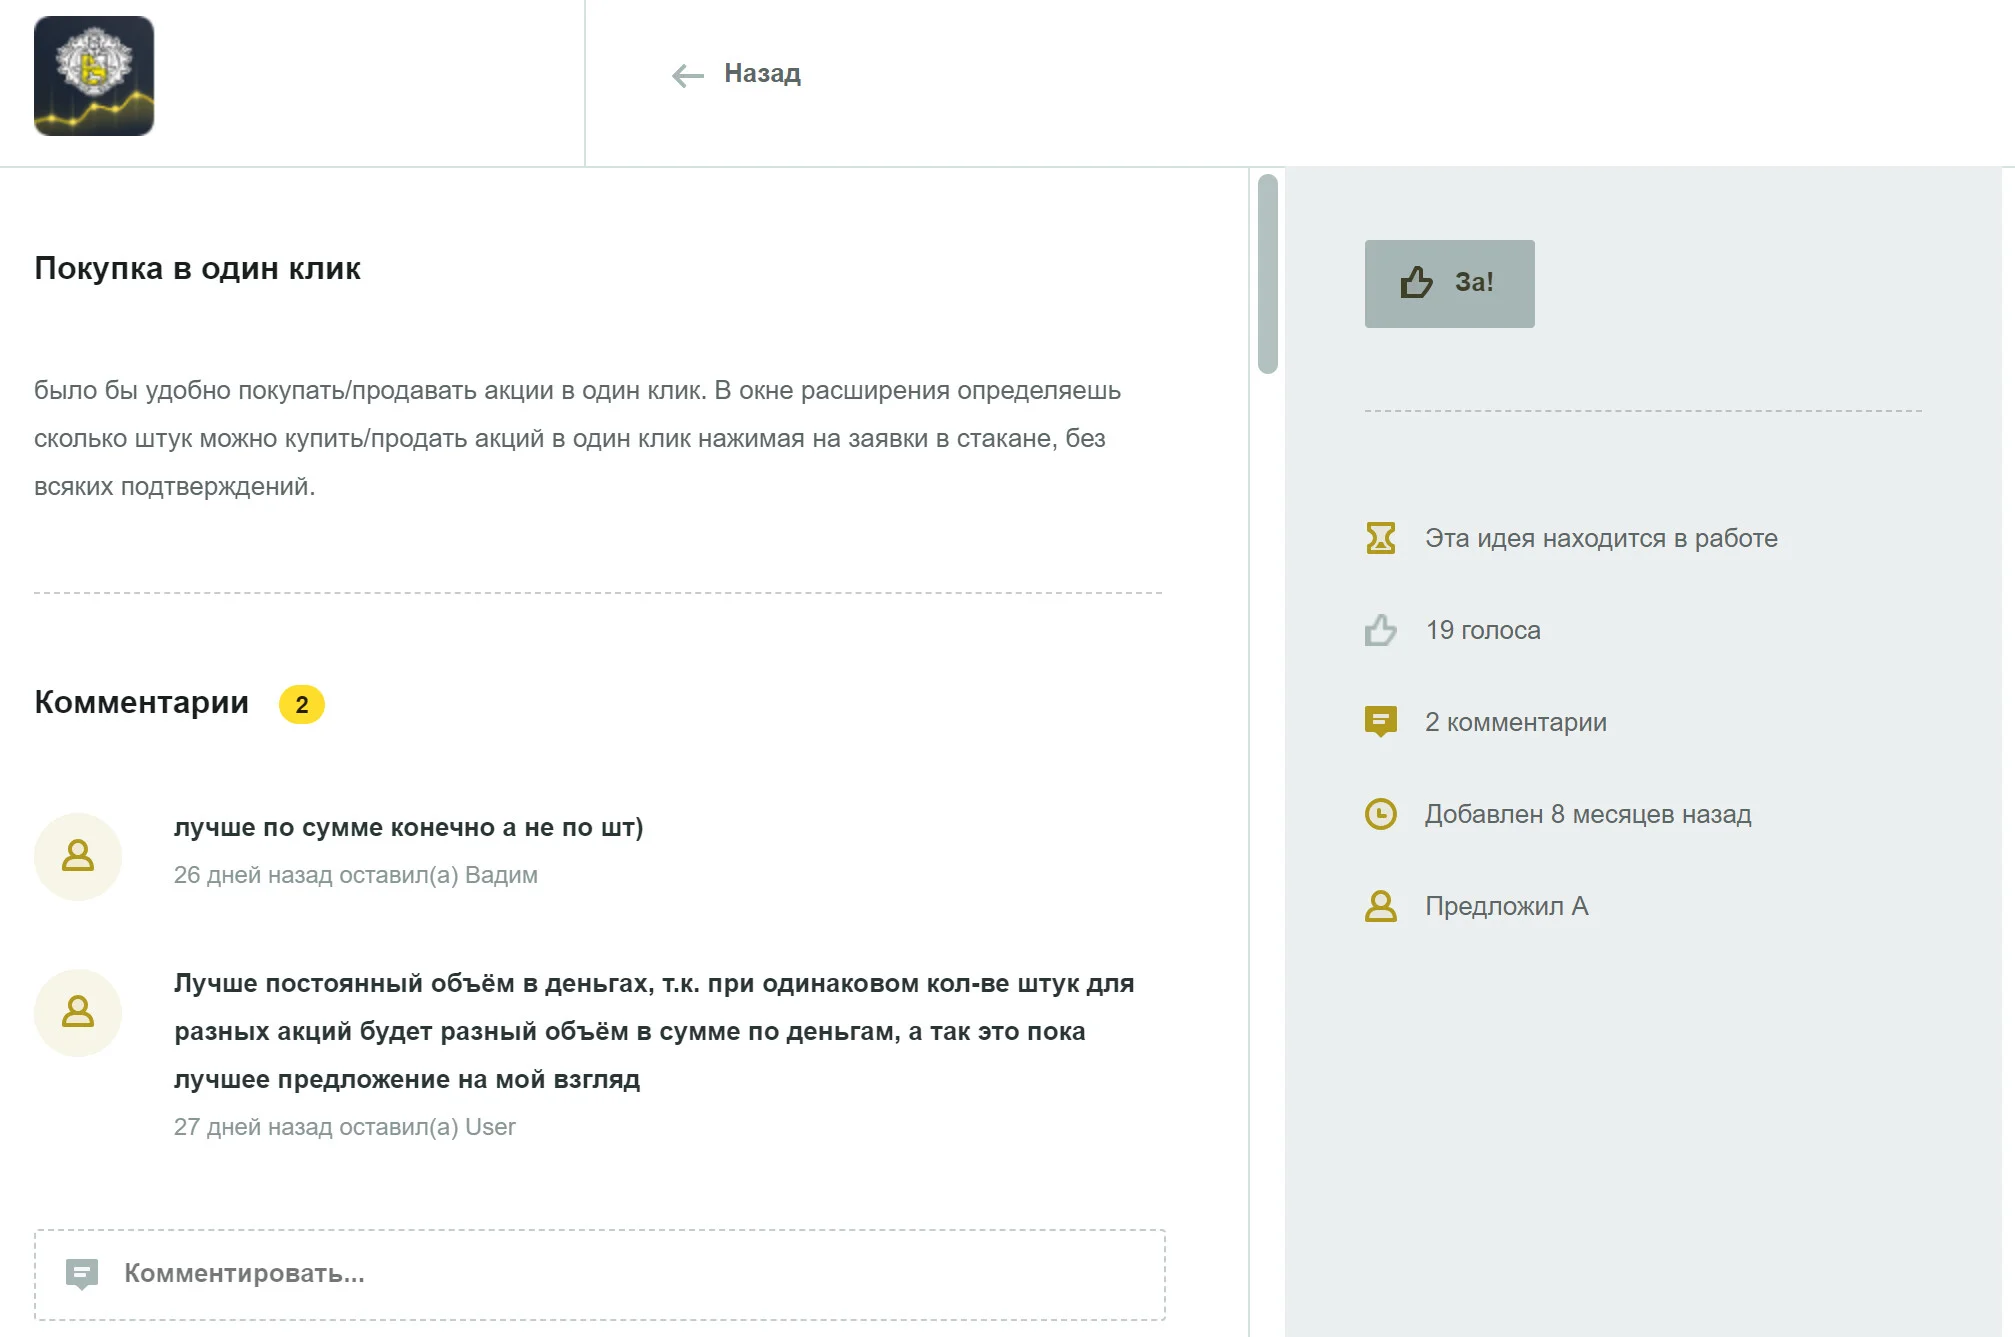Viewport: 2015px width, 1337px height.
Task: Focus the Комментировать input field
Action: tap(600, 1274)
